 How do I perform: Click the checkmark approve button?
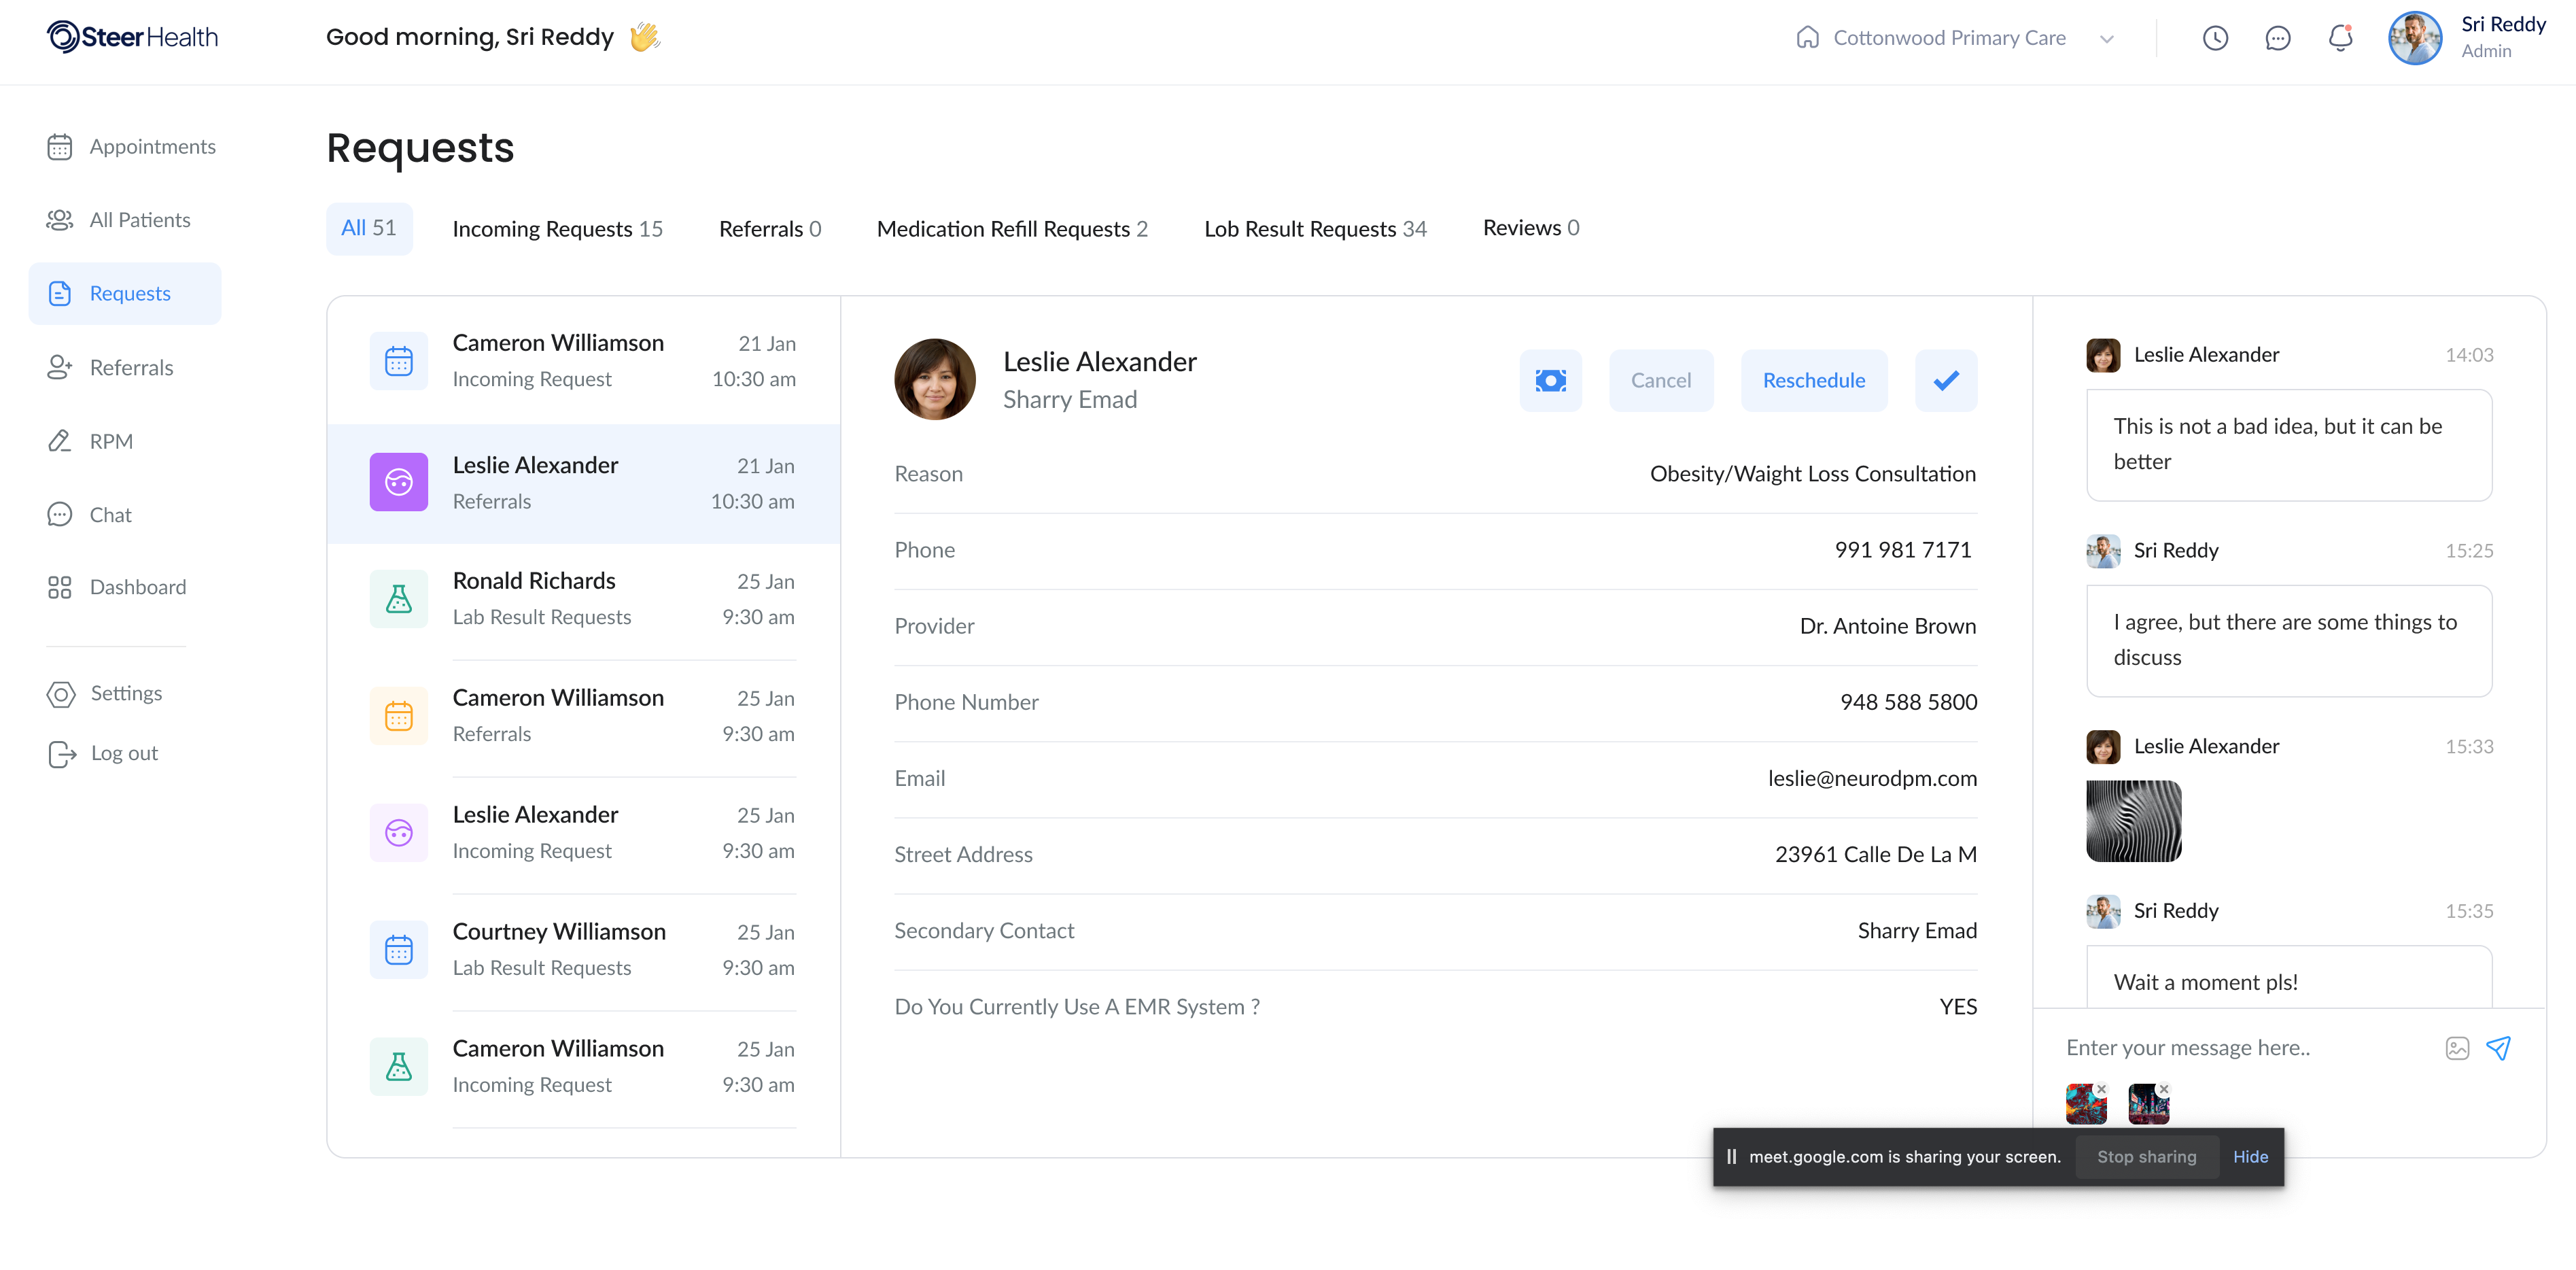[1945, 380]
